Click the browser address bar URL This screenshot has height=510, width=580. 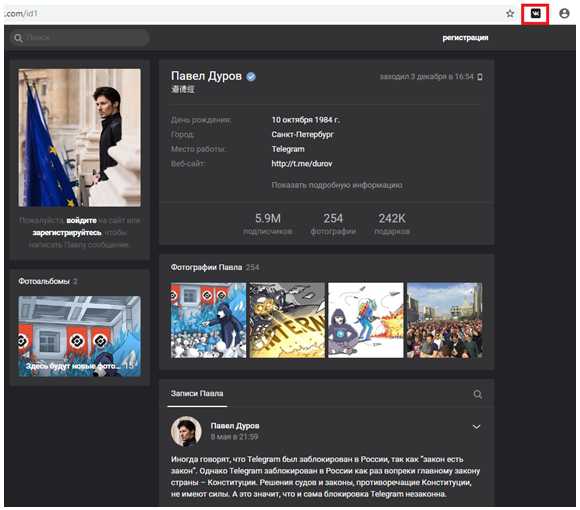coord(21,14)
